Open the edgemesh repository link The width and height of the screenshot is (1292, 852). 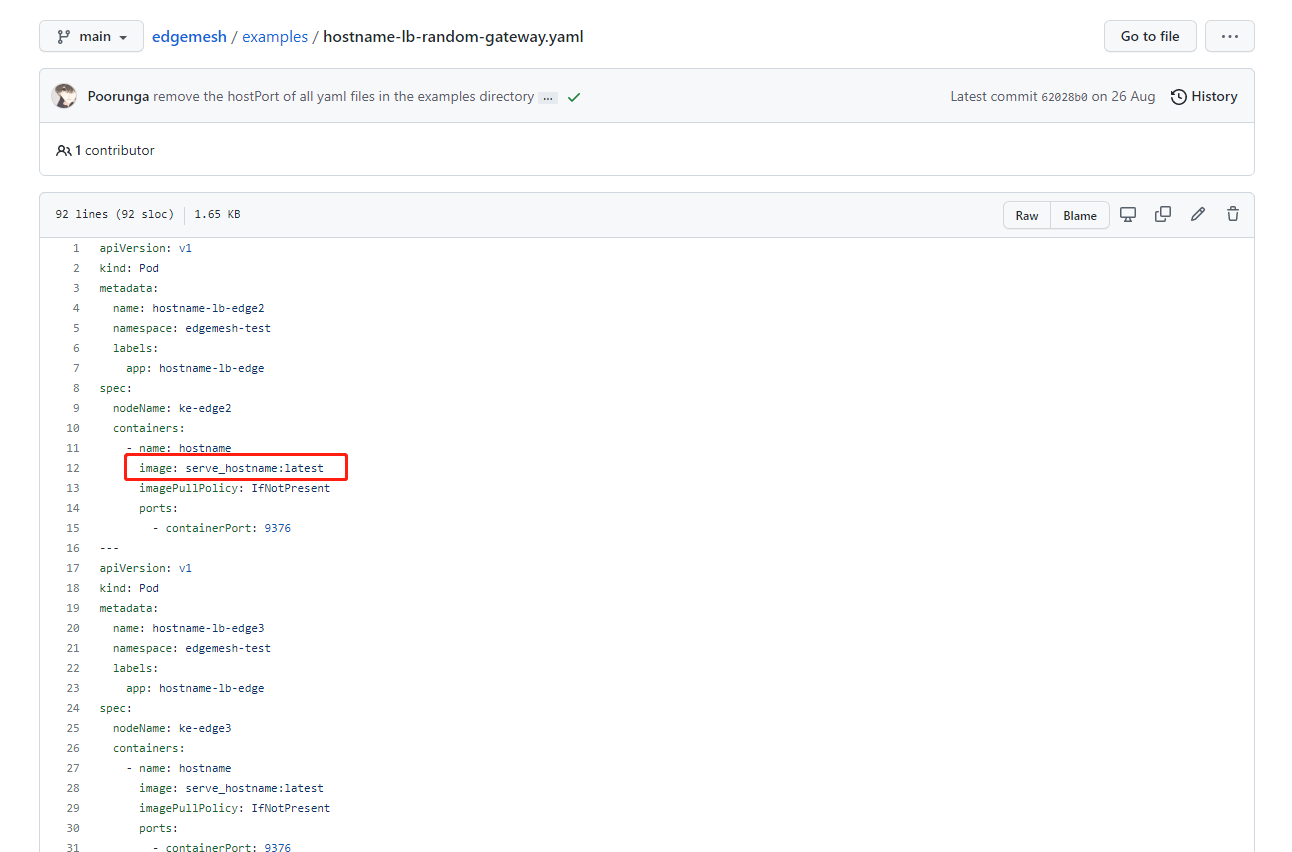pyautogui.click(x=189, y=36)
